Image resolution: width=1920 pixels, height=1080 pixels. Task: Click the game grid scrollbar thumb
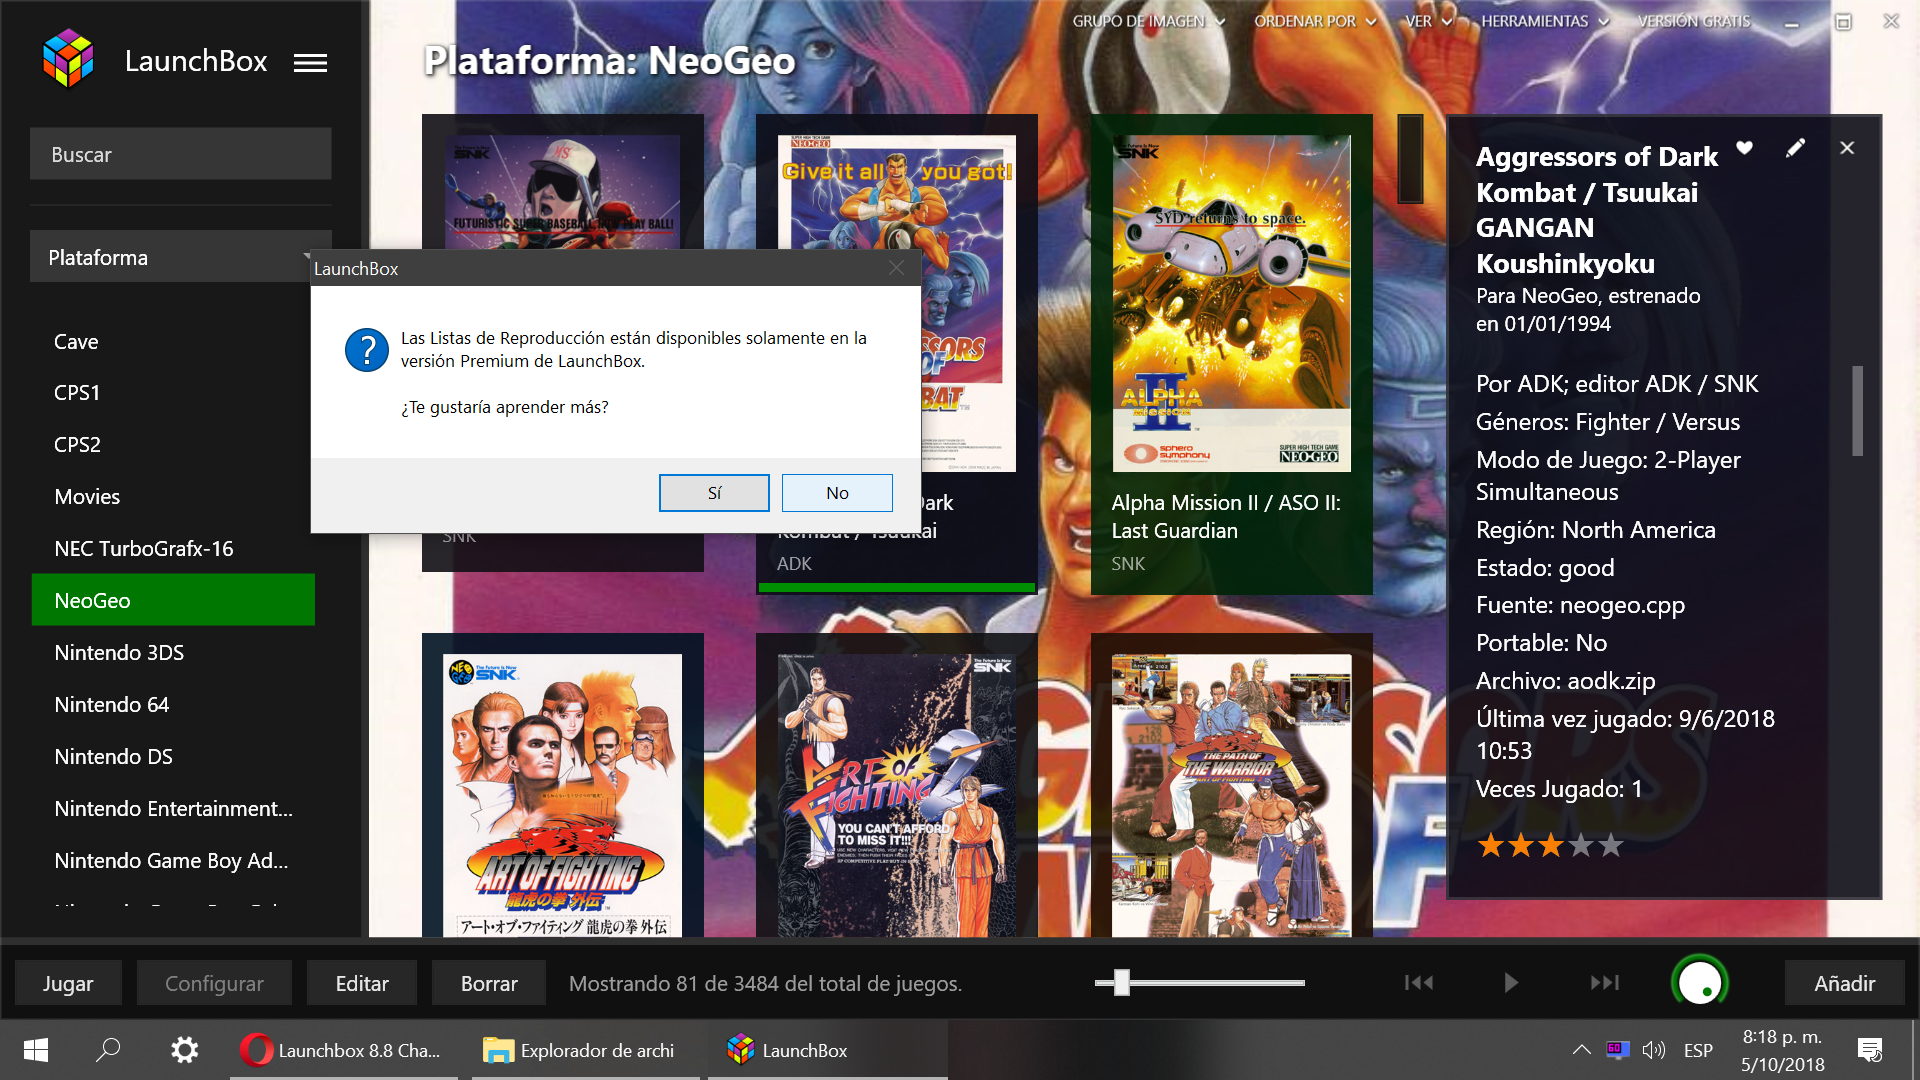1410,158
